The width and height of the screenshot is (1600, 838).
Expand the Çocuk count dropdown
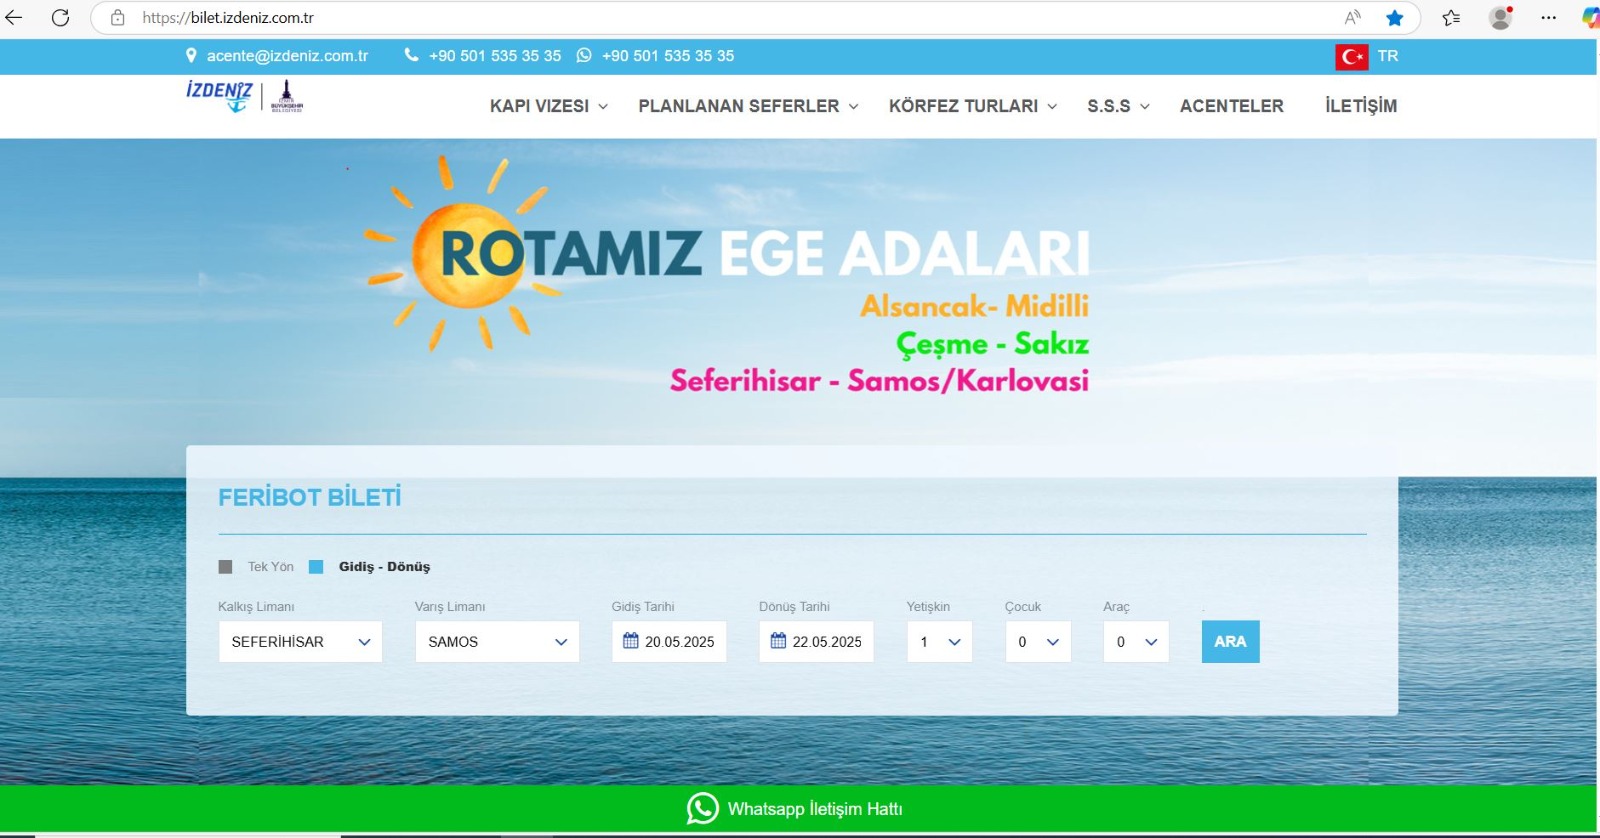click(1037, 642)
